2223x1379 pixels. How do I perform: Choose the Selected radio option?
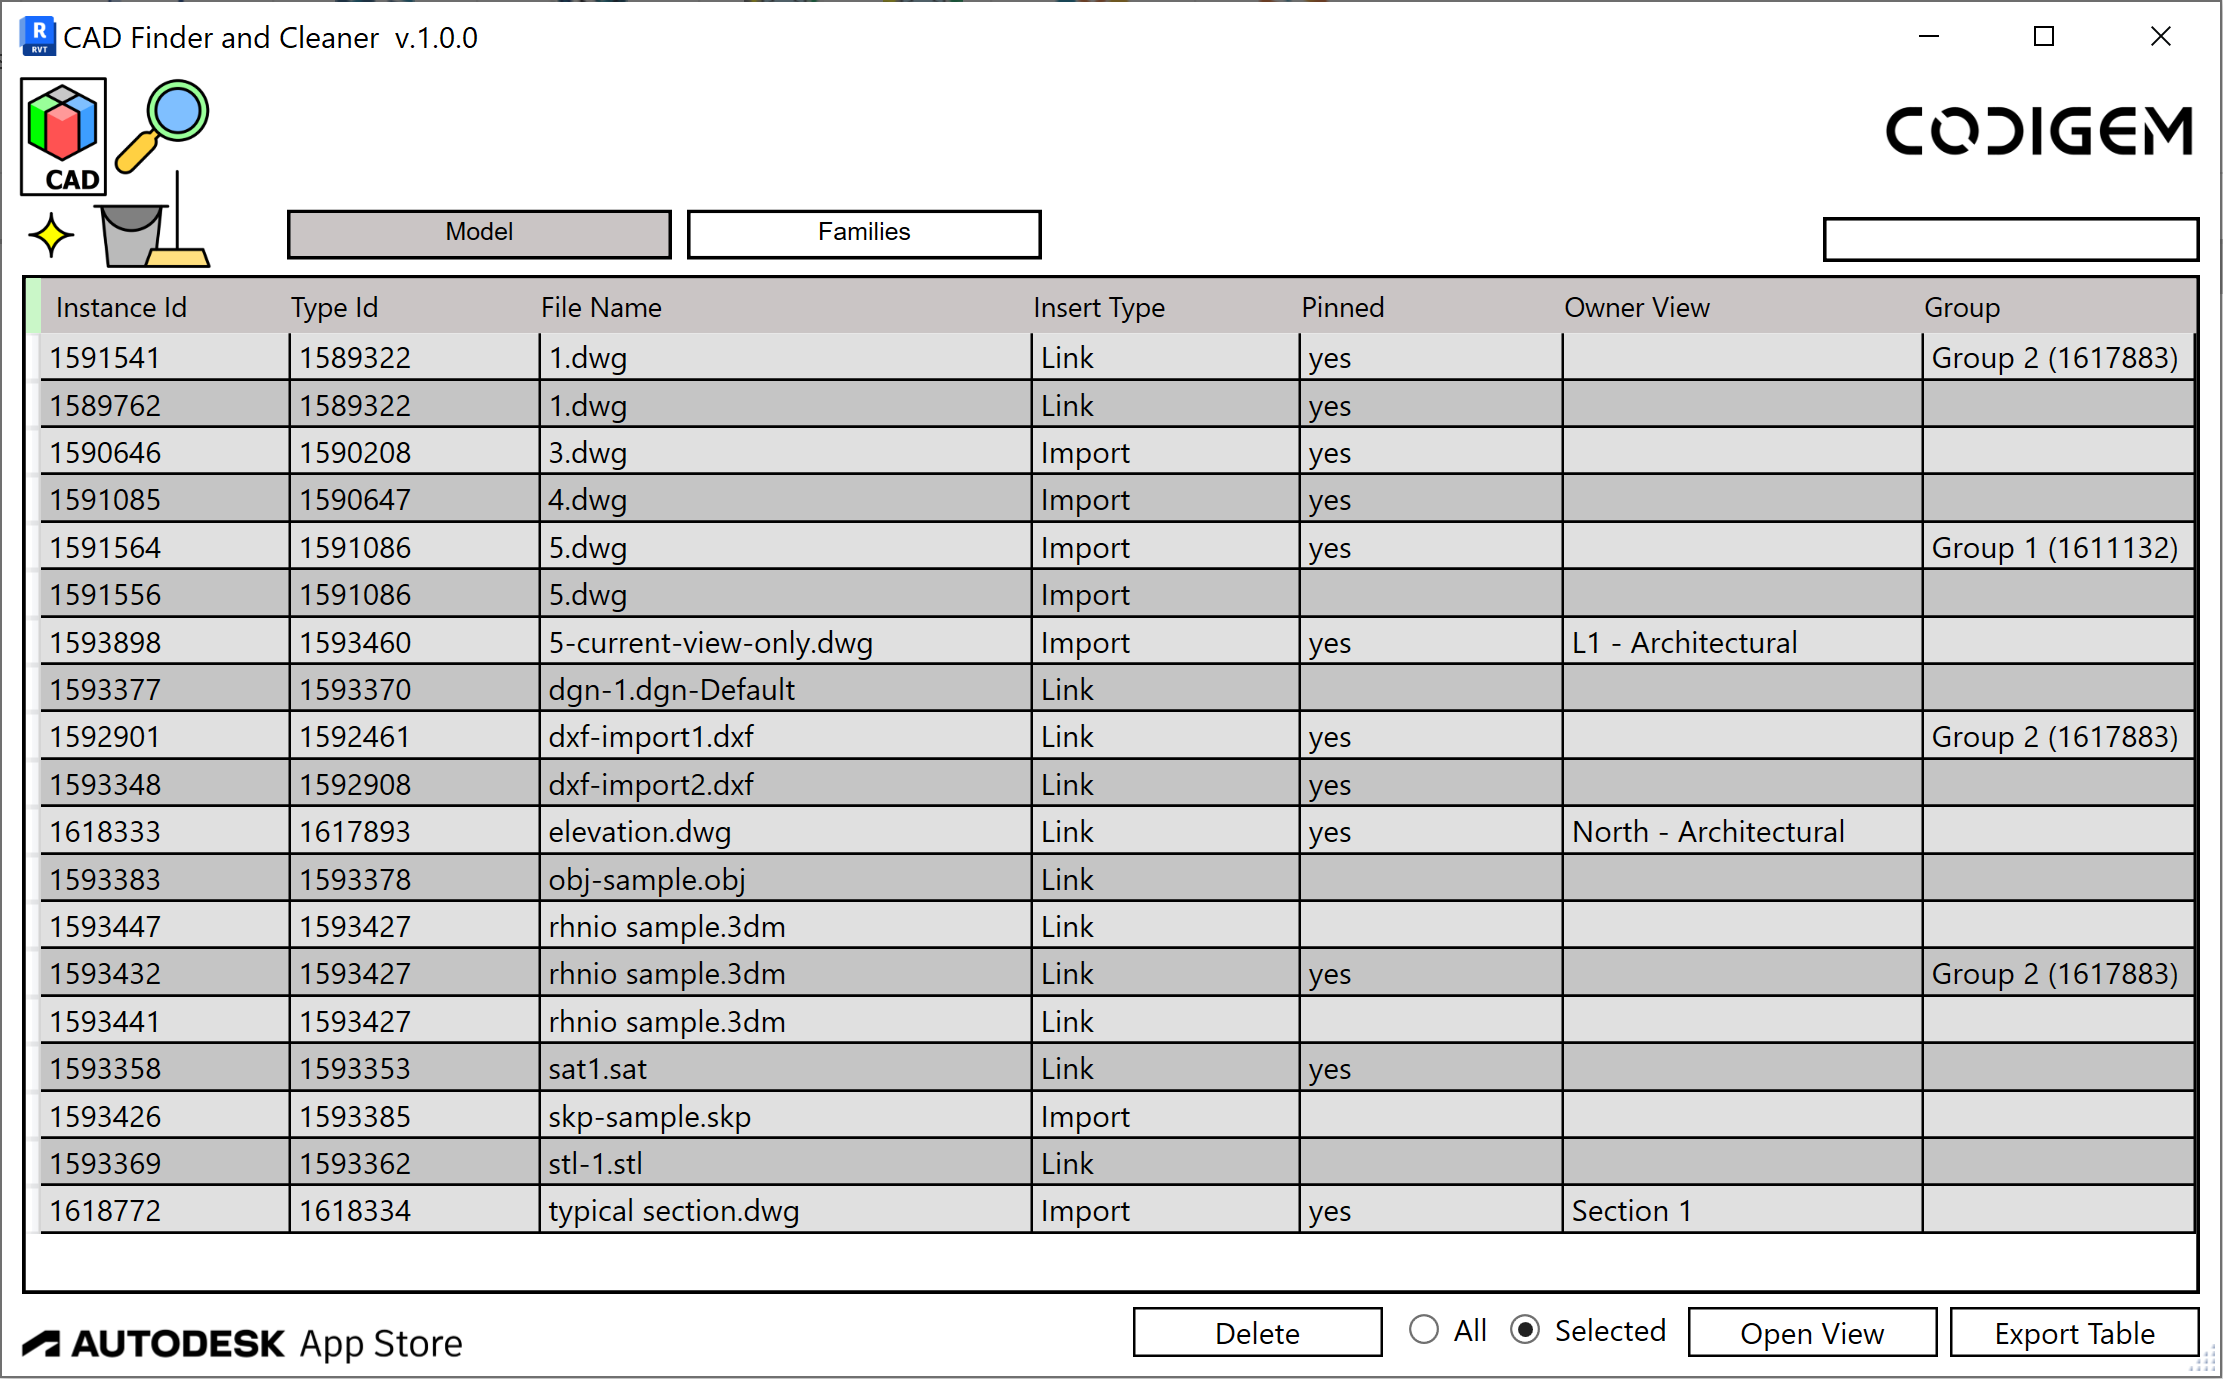pos(1525,1330)
